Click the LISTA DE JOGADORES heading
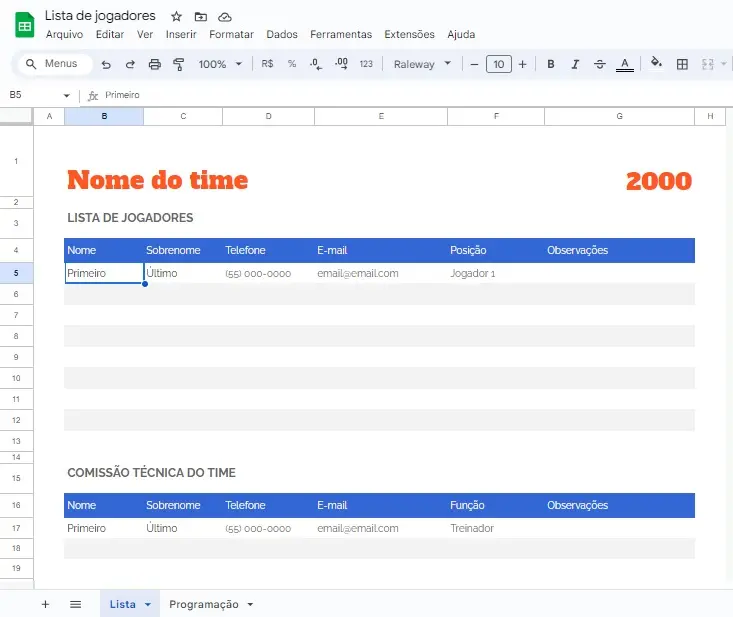 (130, 218)
